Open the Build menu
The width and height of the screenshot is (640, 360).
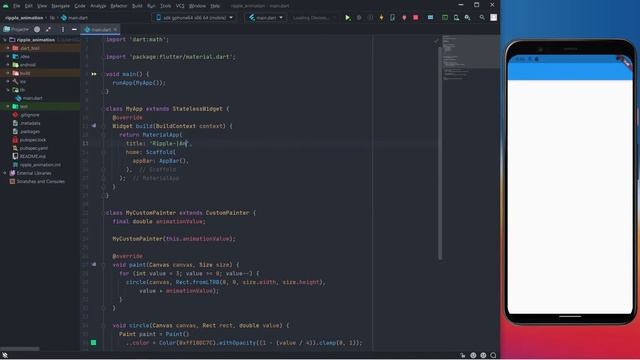(x=138, y=6)
